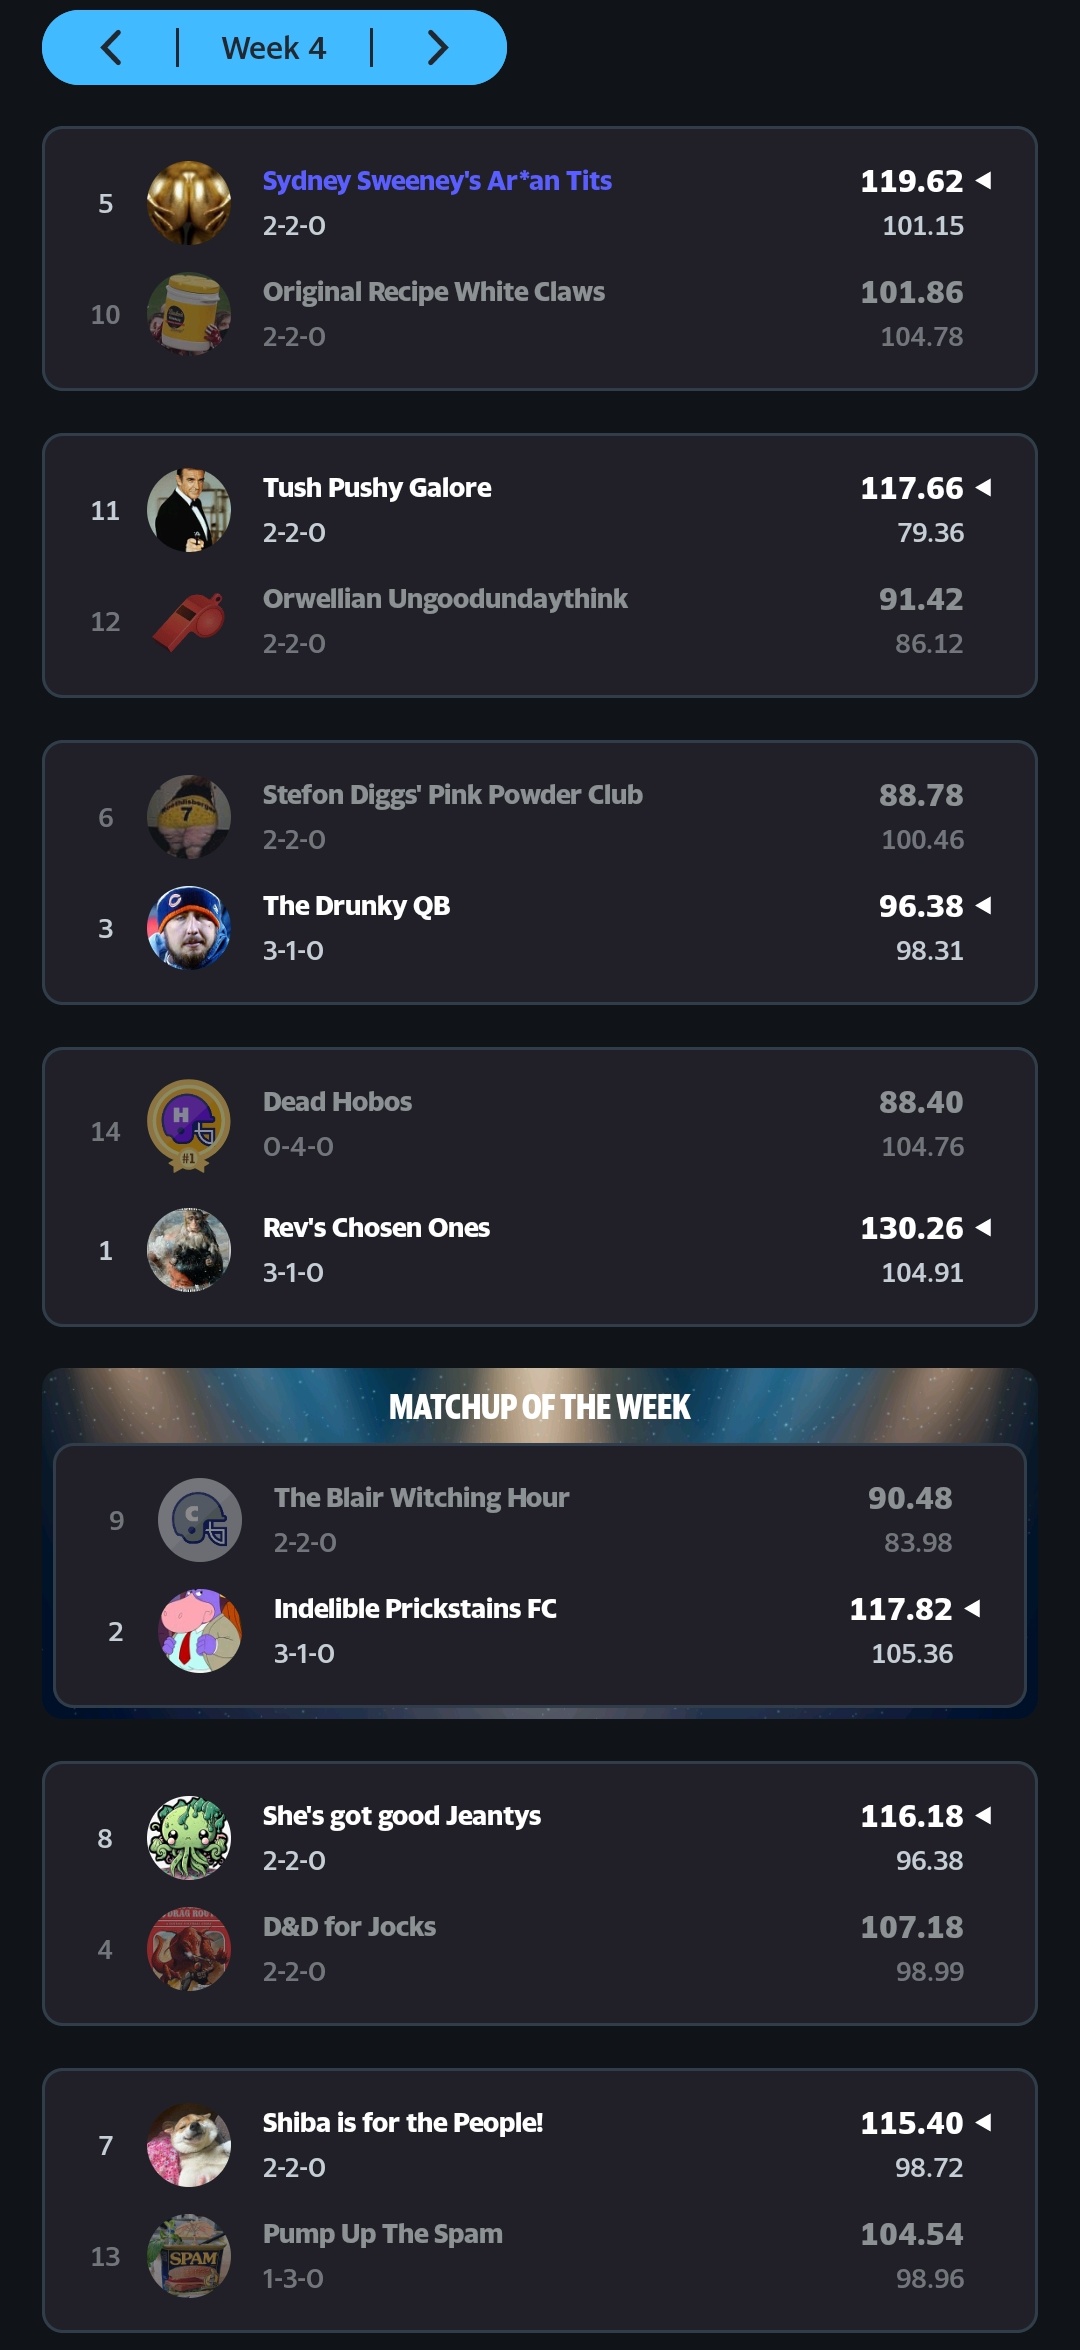
Task: Open Sydney Sweeney's team name link
Action: [437, 181]
